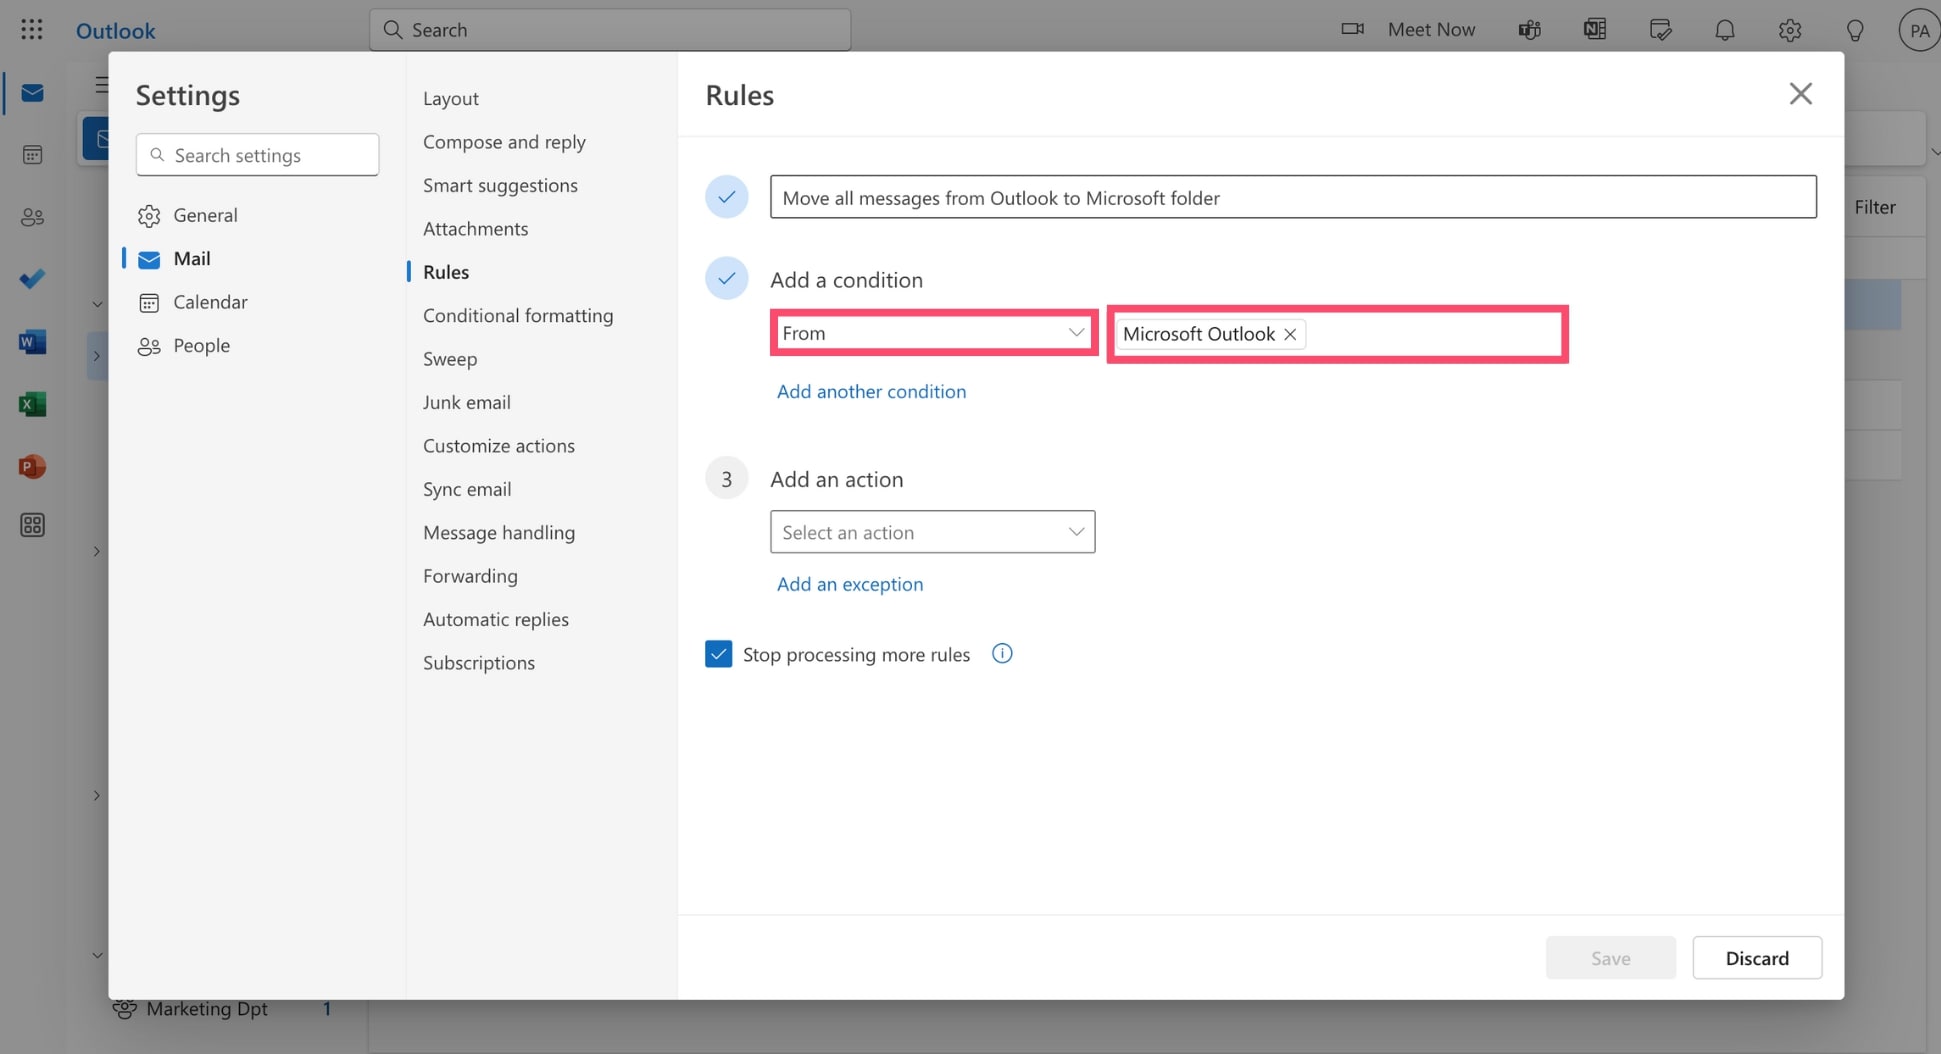This screenshot has height=1054, width=1941.
Task: Click info icon beside Stop processing rules
Action: pyautogui.click(x=1002, y=653)
